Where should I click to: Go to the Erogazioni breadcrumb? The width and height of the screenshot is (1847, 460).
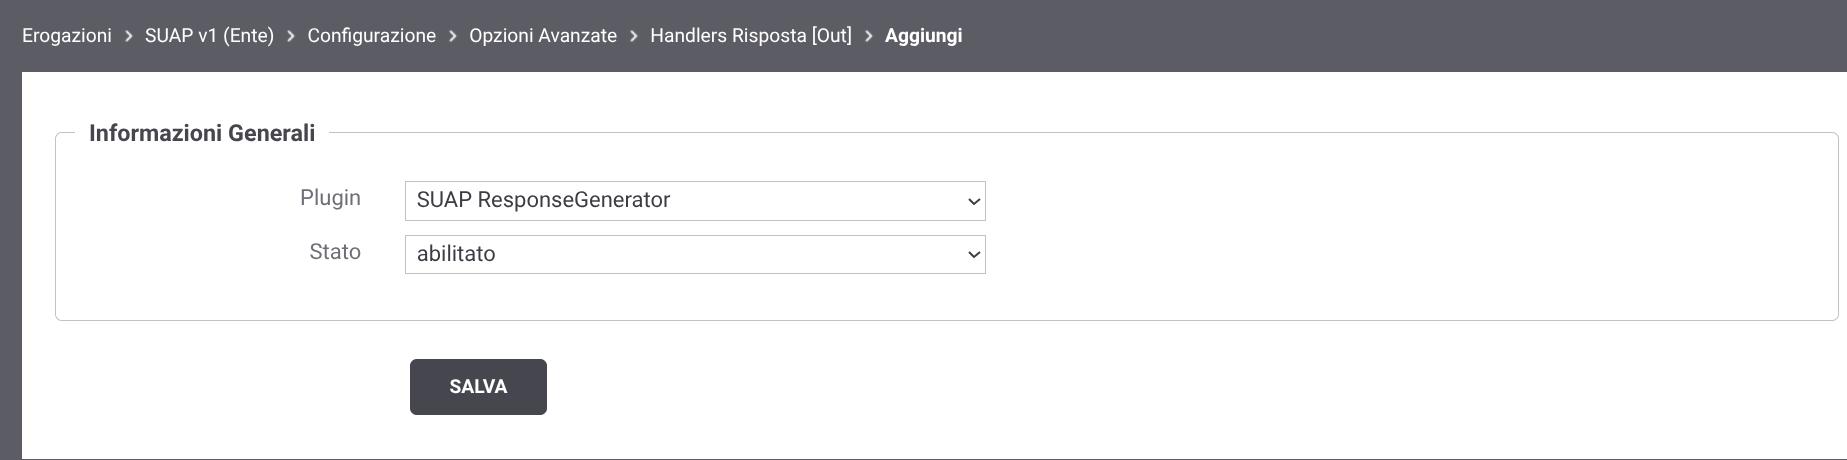pos(67,36)
